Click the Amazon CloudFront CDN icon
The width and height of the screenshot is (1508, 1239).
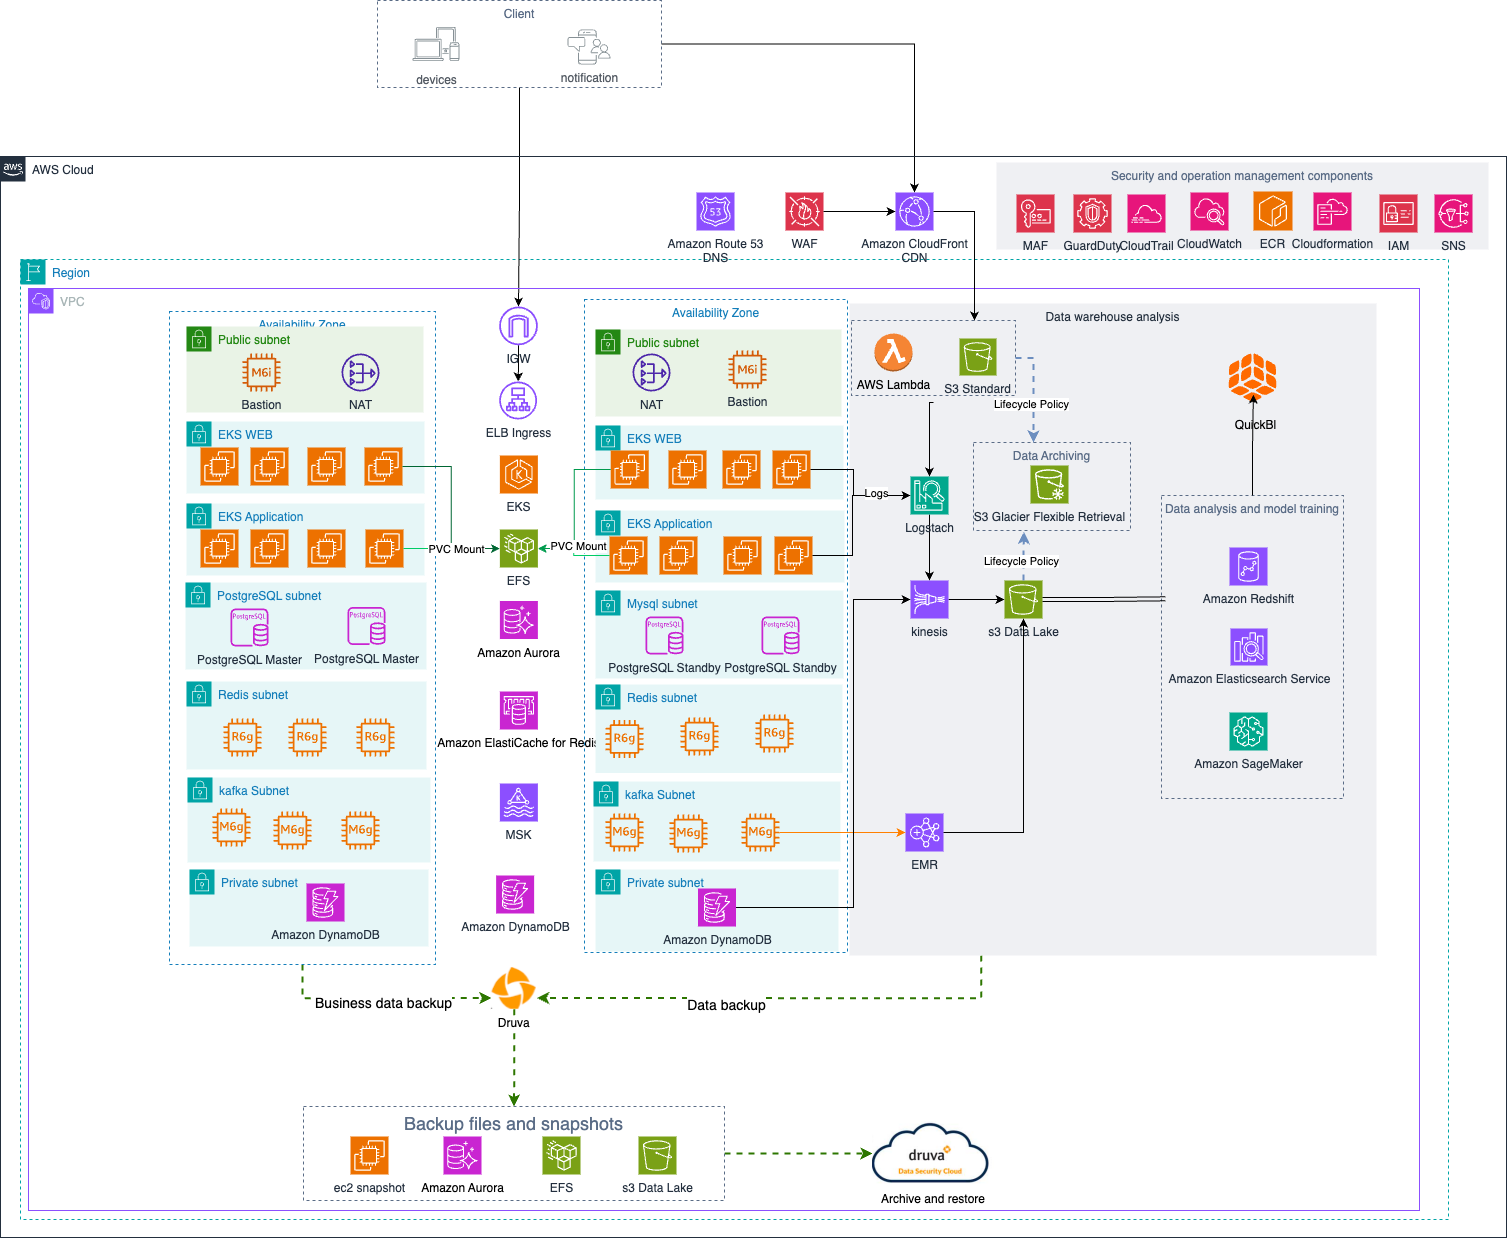[x=914, y=212]
